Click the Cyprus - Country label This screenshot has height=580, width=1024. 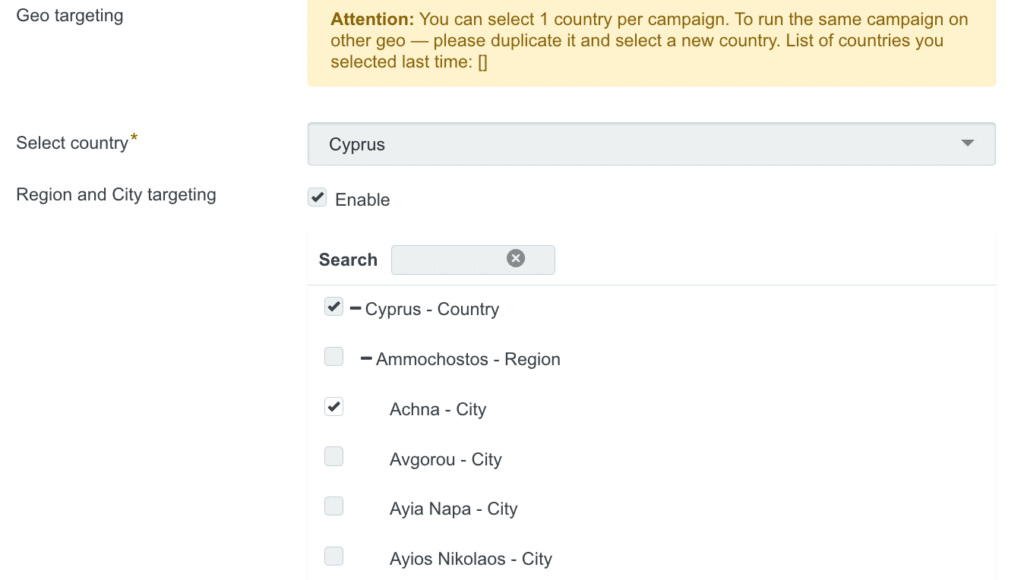pos(432,309)
